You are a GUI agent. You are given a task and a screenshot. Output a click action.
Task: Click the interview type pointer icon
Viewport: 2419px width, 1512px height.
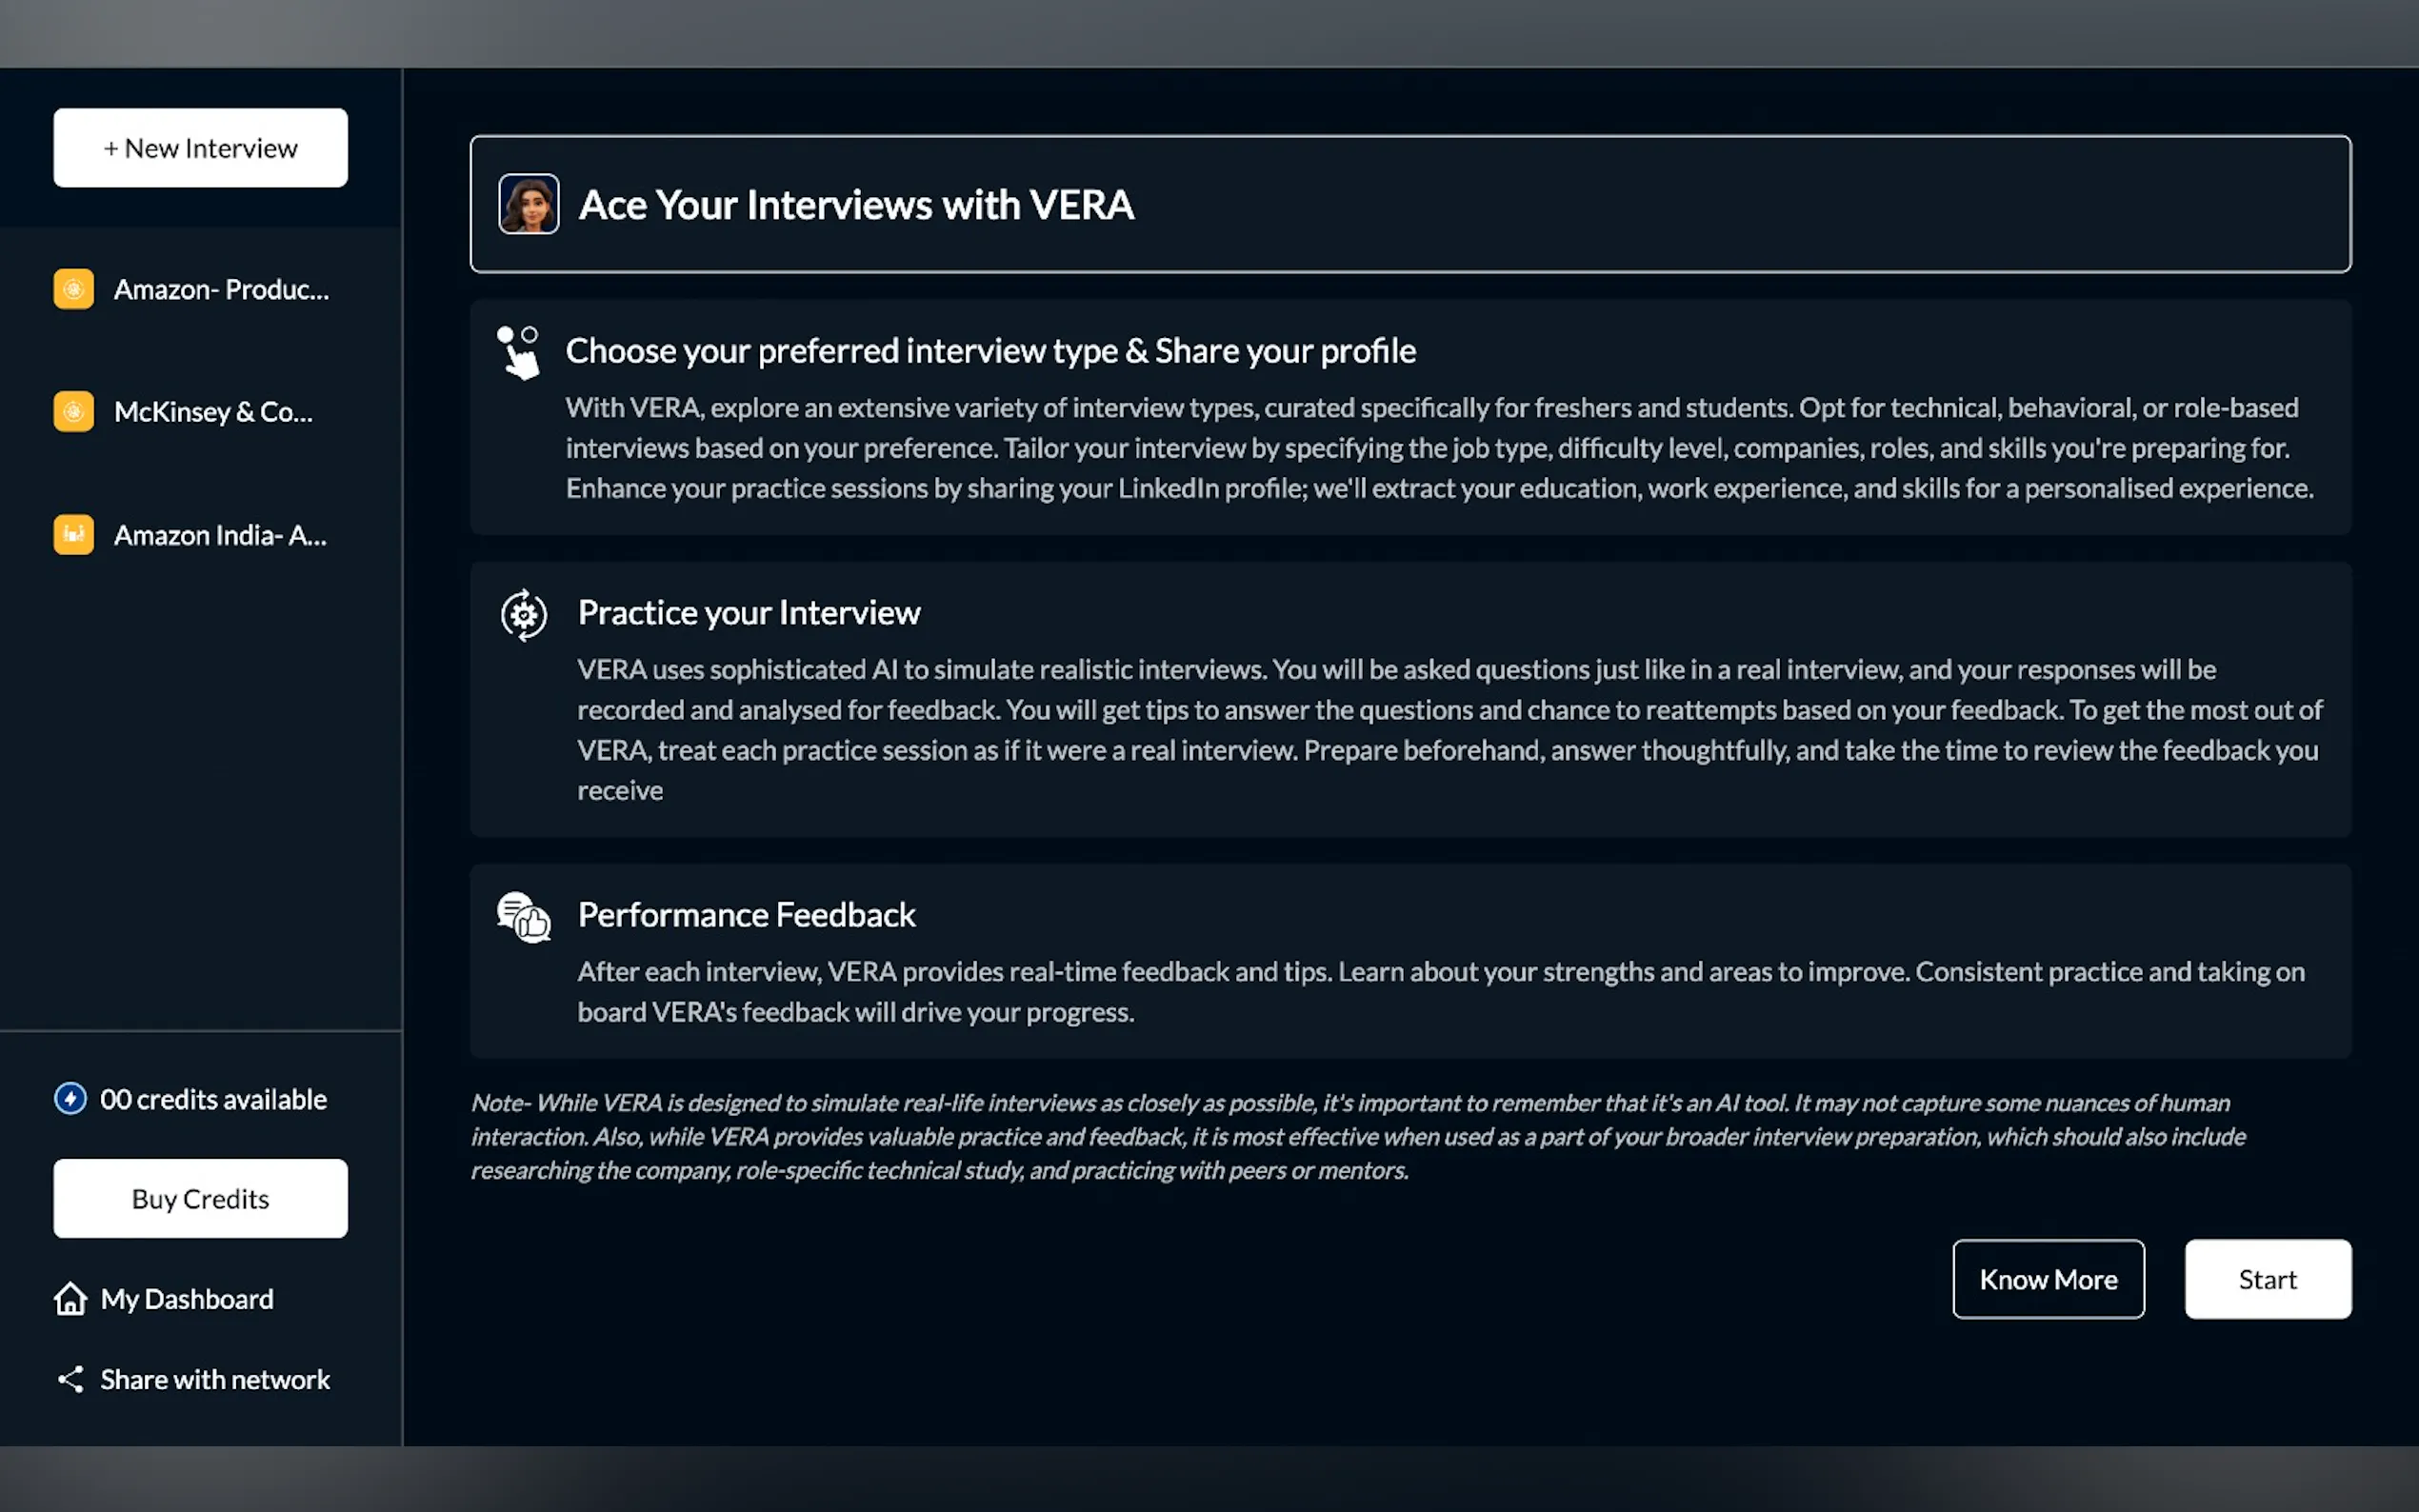click(x=519, y=352)
